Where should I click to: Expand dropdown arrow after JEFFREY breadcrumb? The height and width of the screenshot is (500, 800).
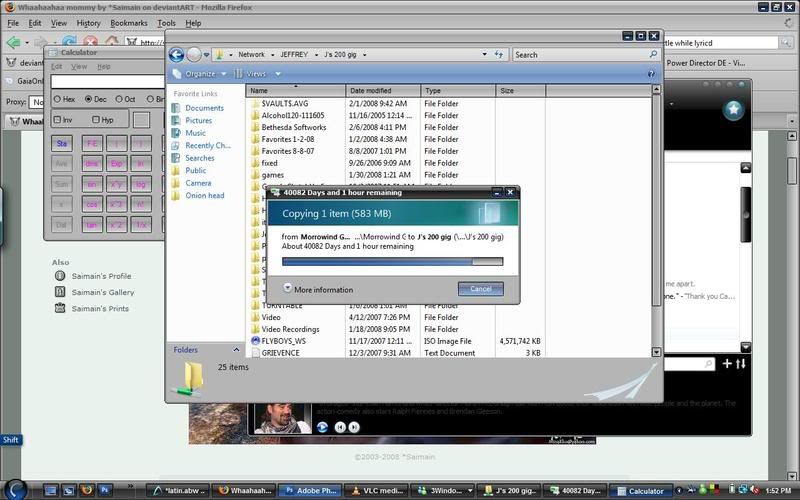coord(316,55)
